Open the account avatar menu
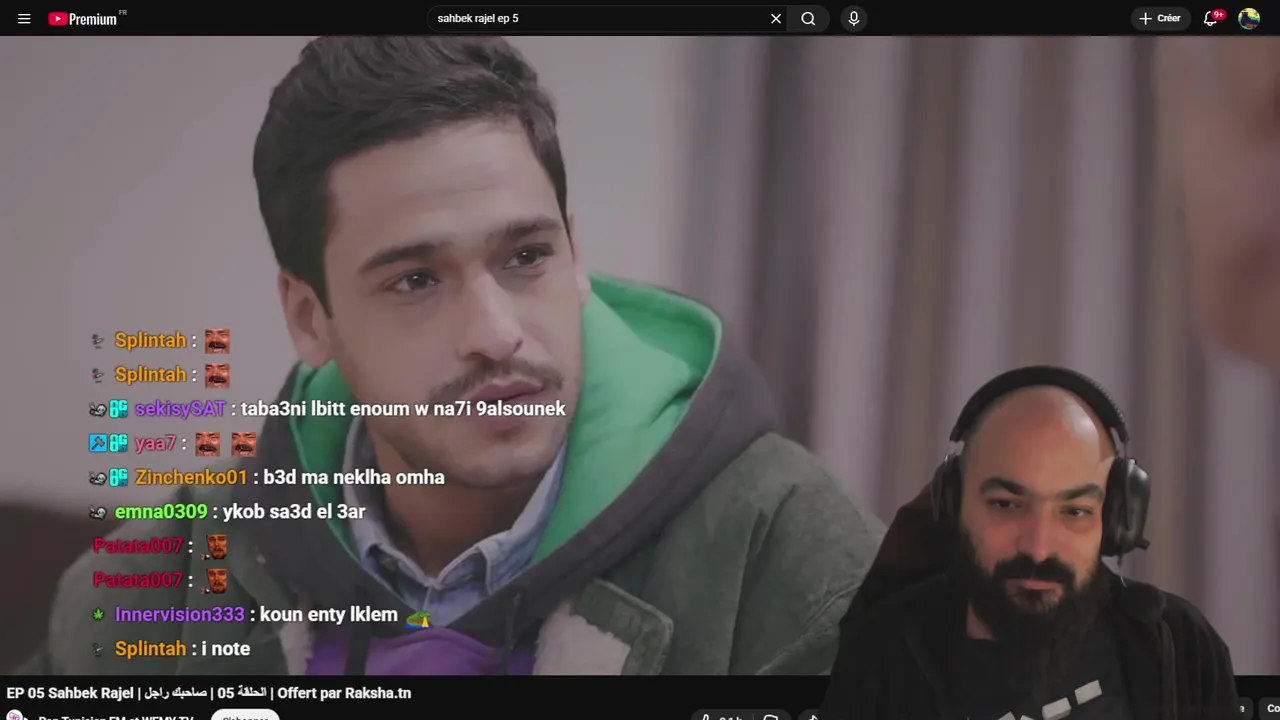 coord(1249,18)
